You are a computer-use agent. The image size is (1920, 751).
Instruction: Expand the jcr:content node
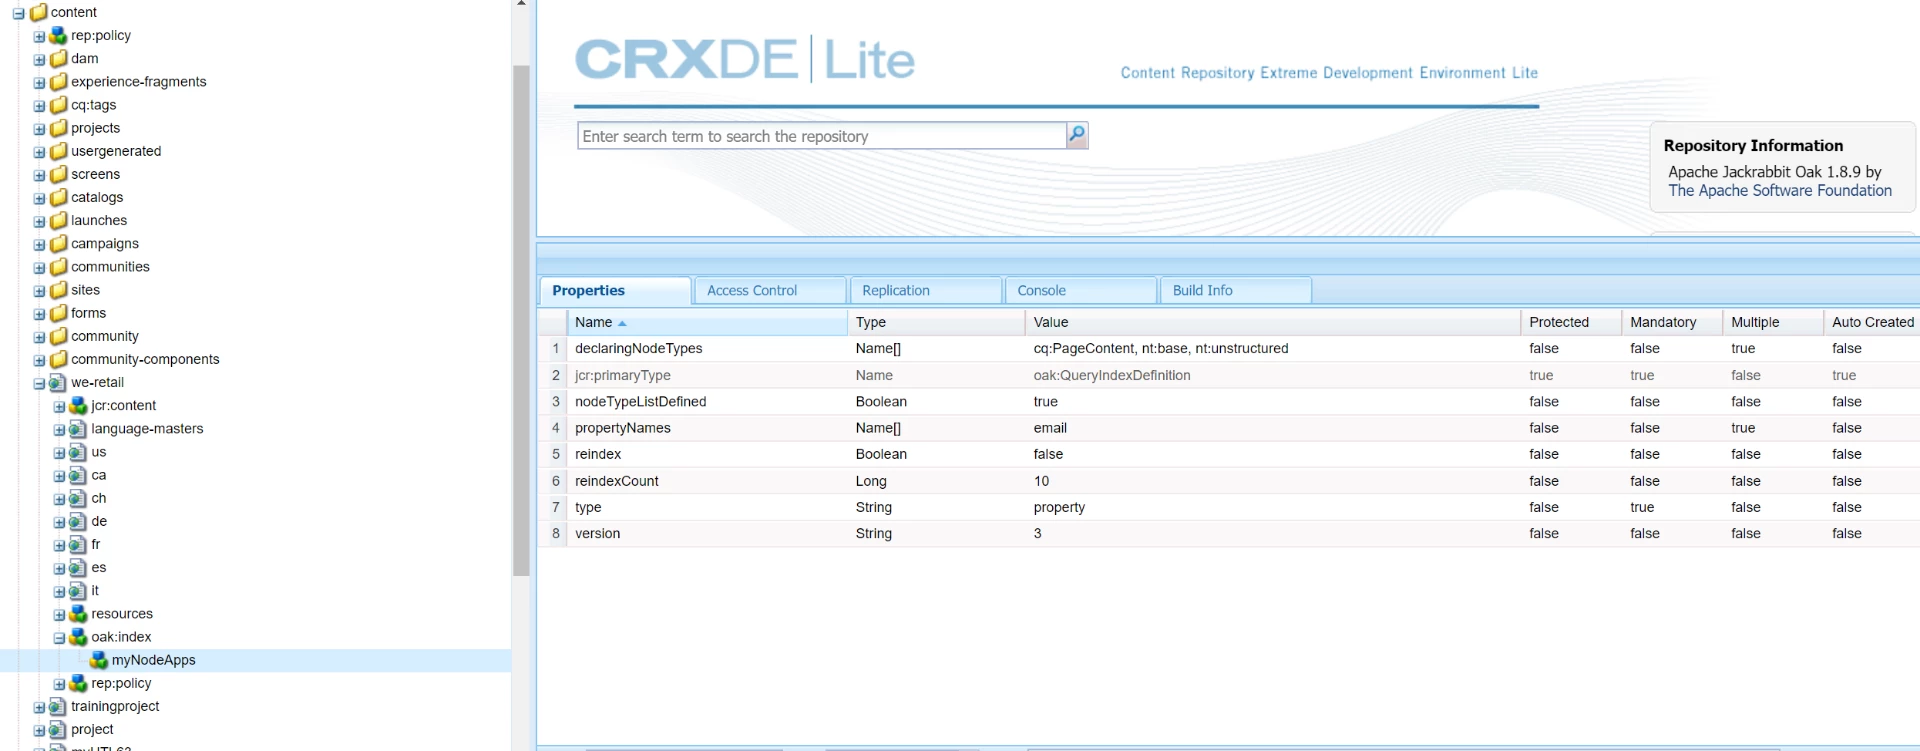pos(59,406)
